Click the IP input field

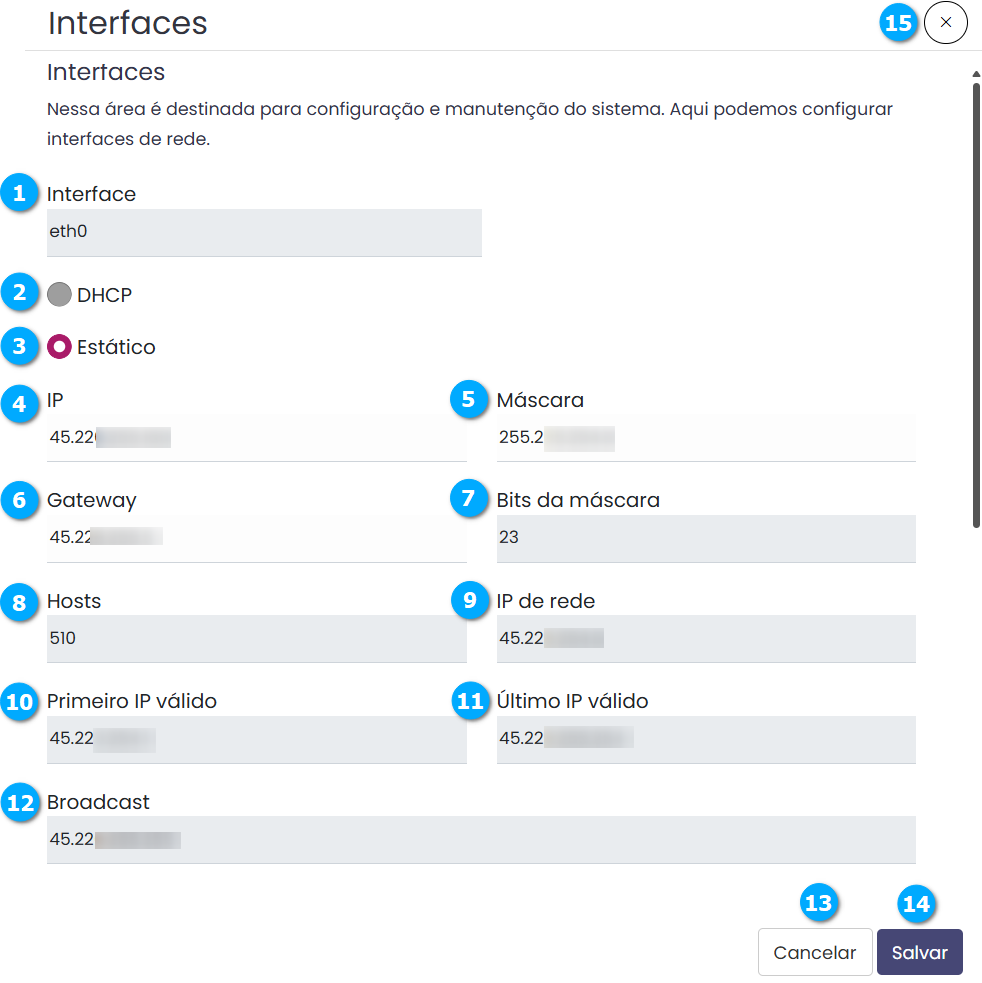[256, 438]
